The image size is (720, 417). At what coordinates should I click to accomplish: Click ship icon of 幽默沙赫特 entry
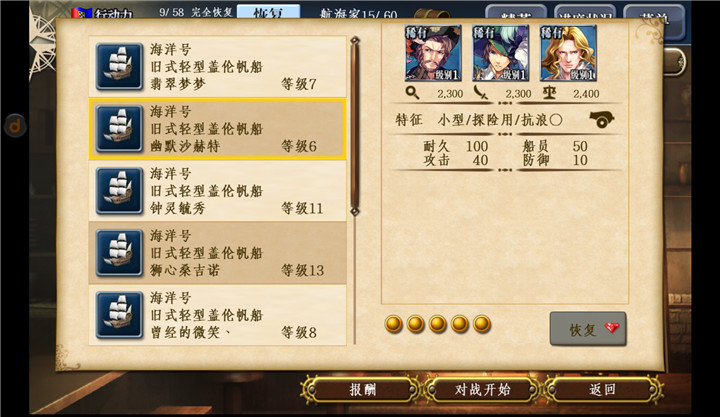[x=119, y=129]
